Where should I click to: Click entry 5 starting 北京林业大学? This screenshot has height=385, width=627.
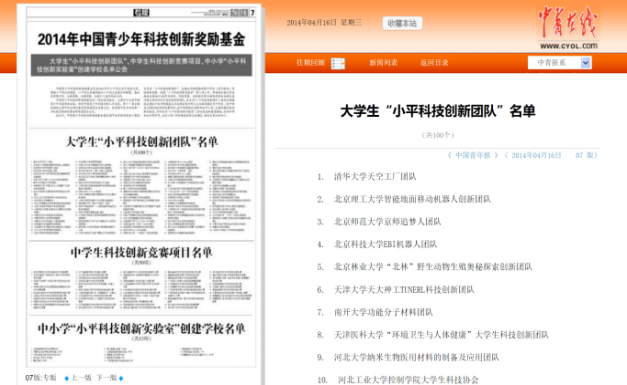[433, 267]
